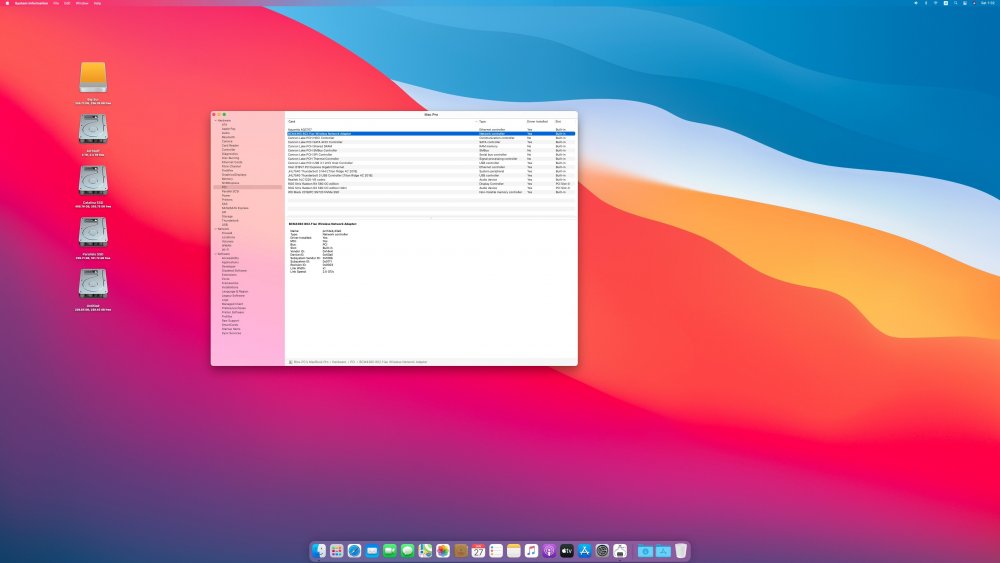Select the Realtek ALC1220-VB codec row
The width and height of the screenshot is (1000, 563).
430,179
